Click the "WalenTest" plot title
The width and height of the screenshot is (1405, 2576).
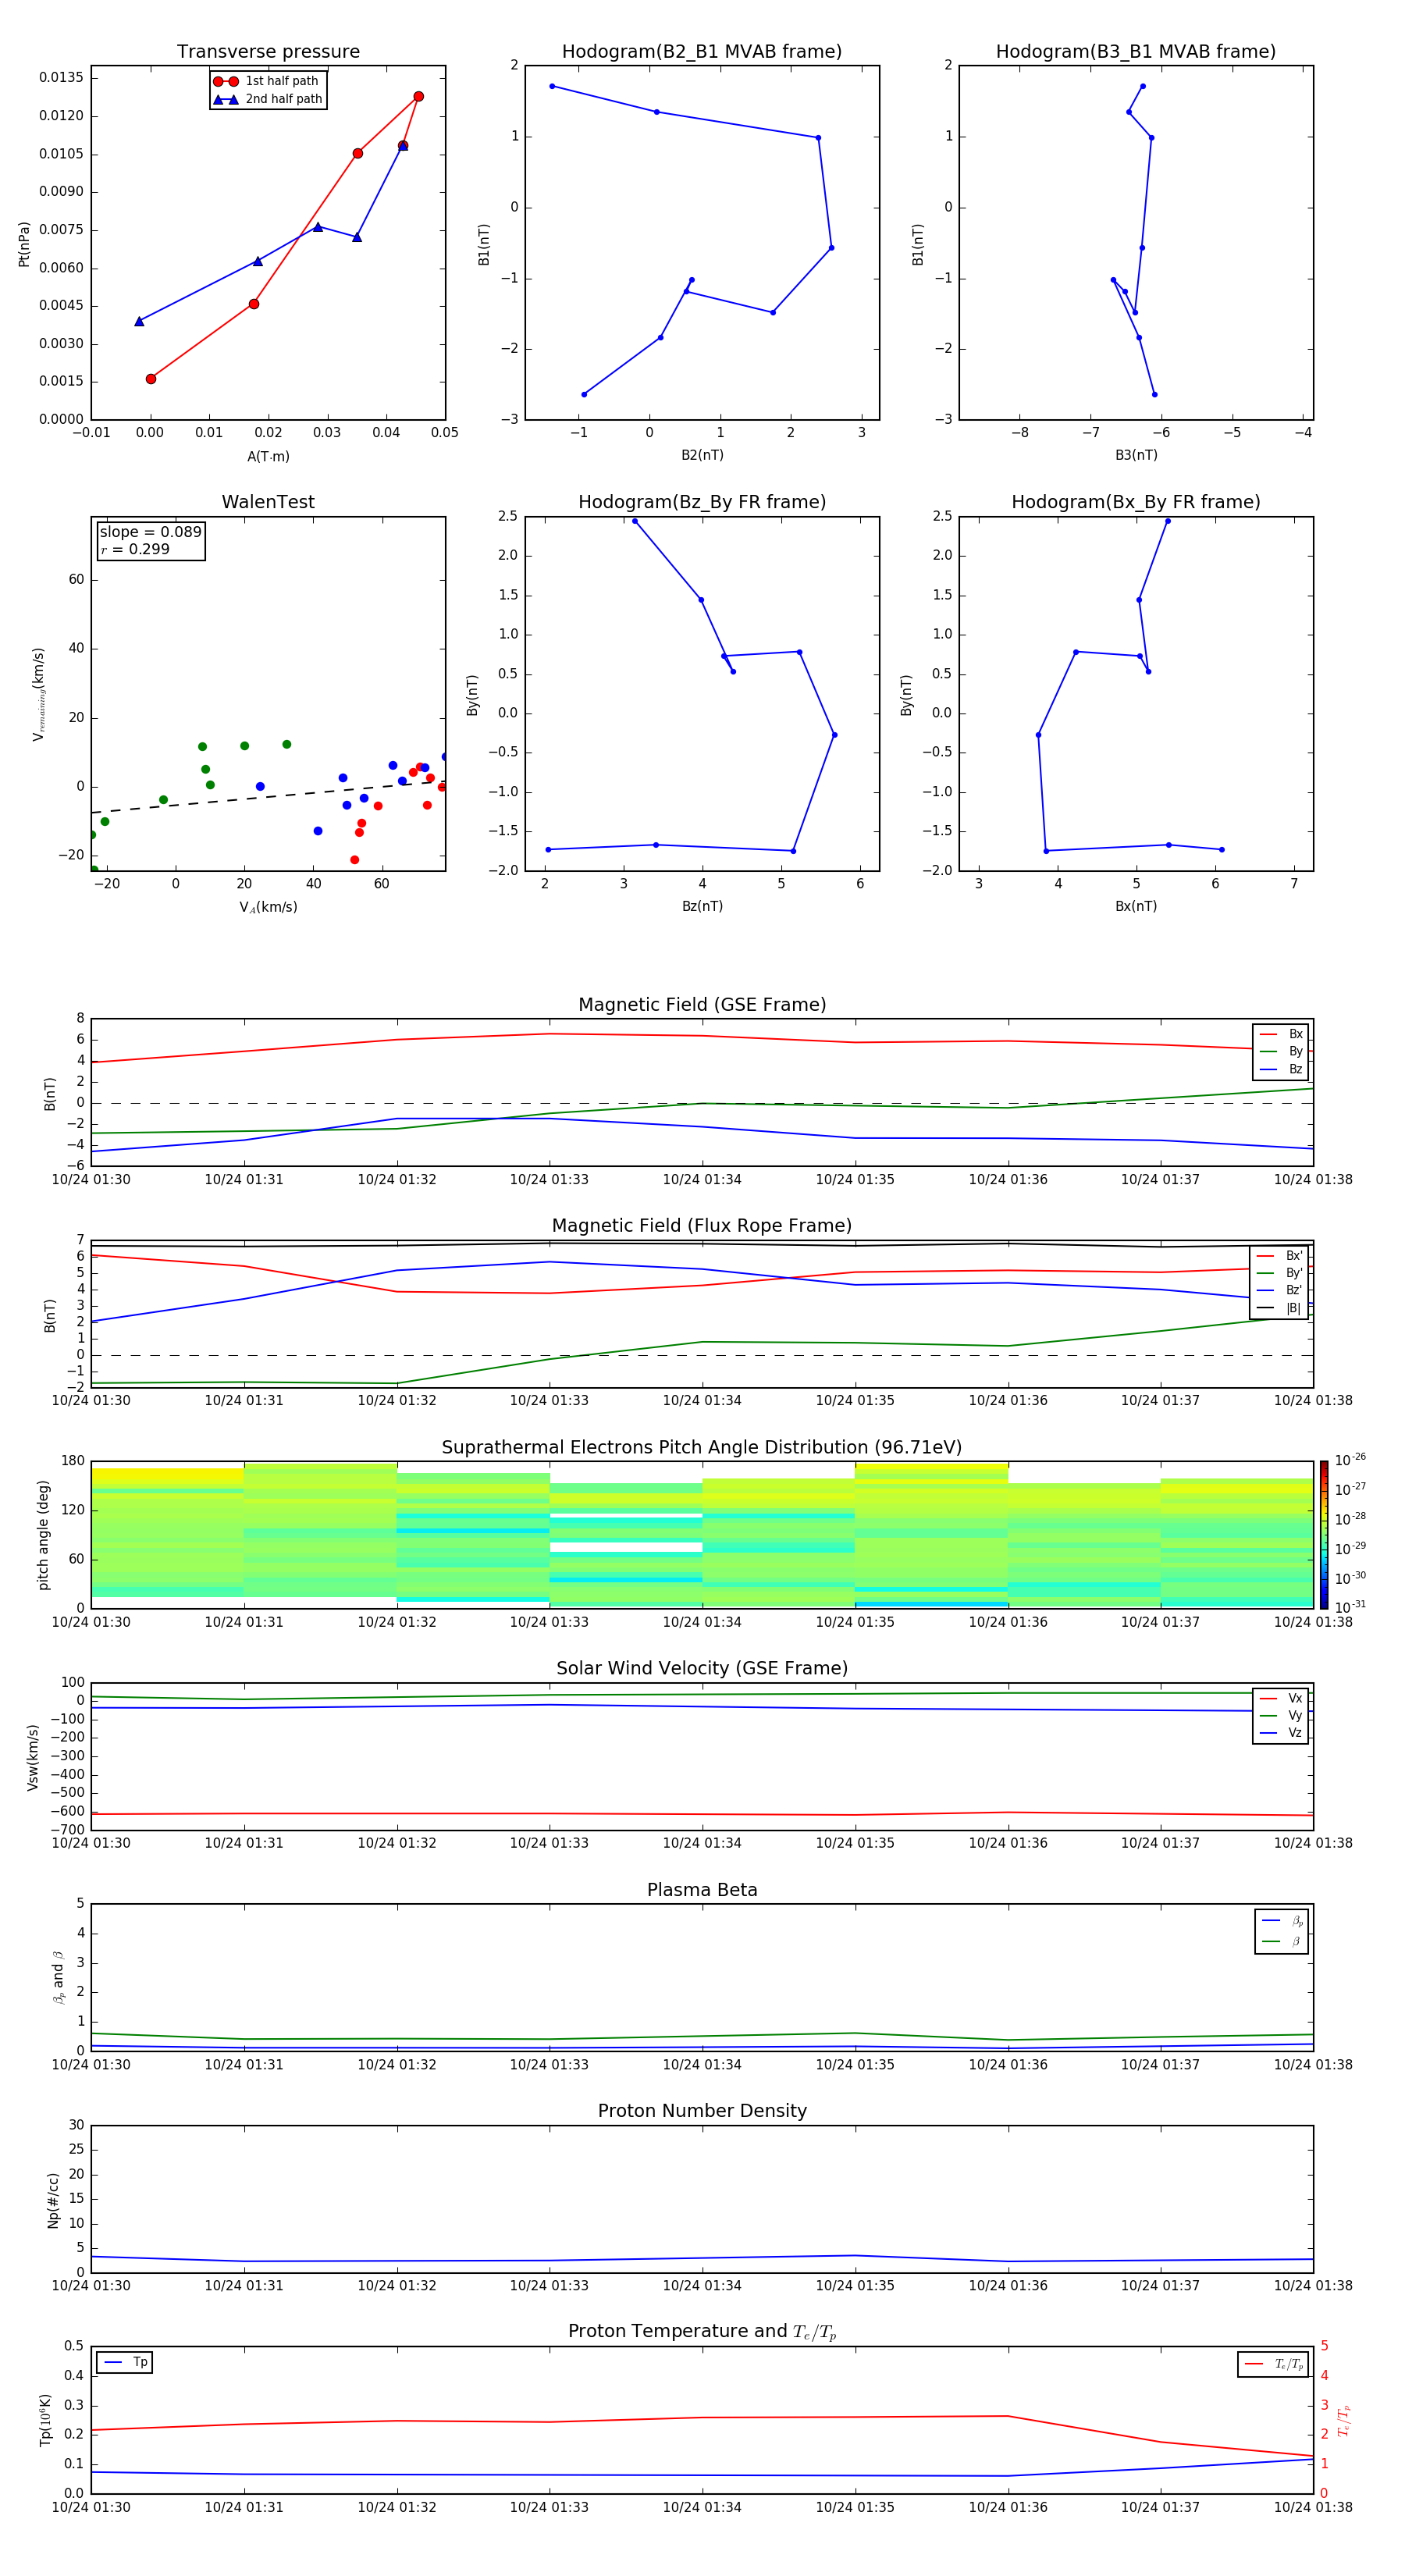(x=268, y=502)
